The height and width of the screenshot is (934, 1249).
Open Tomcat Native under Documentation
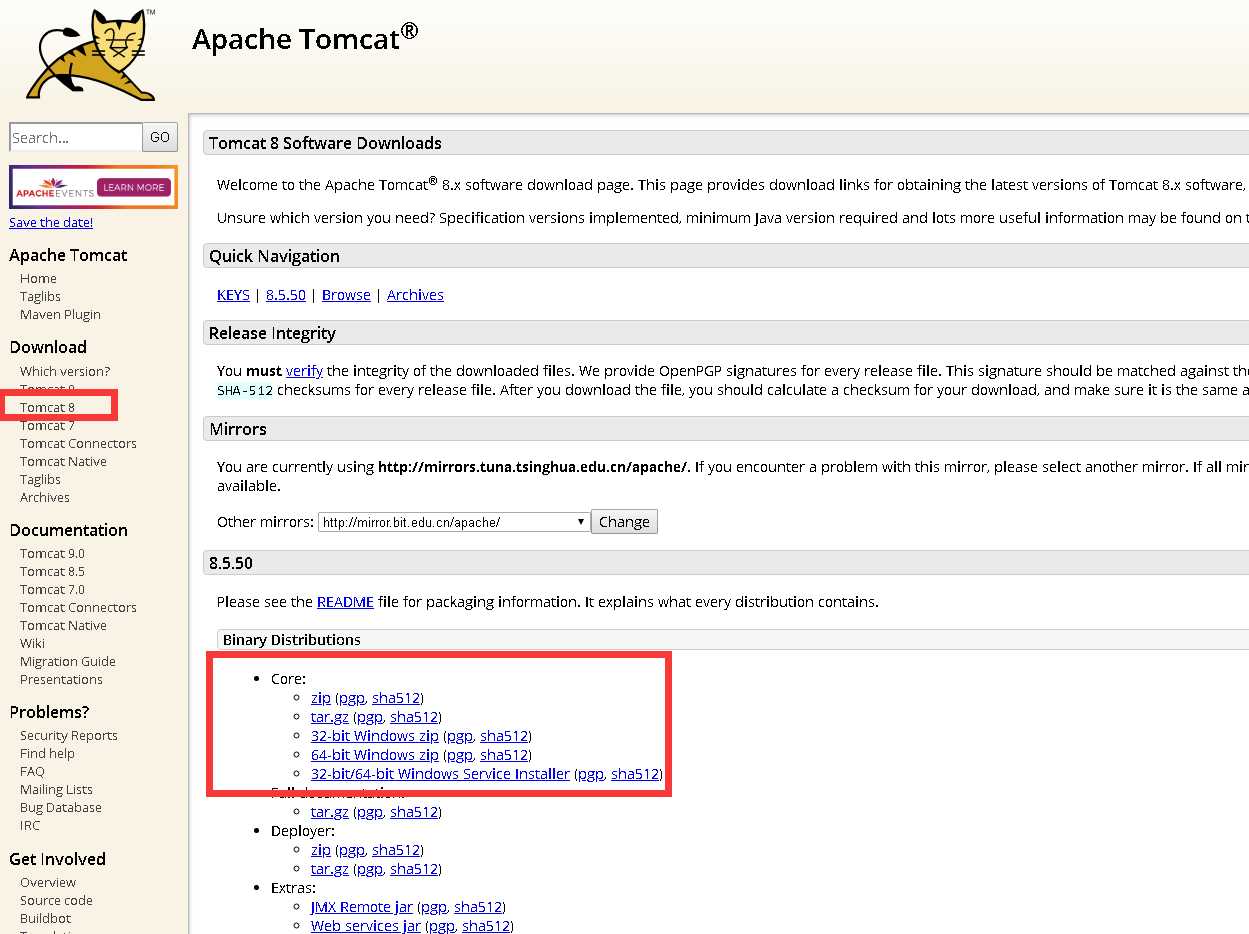[63, 625]
